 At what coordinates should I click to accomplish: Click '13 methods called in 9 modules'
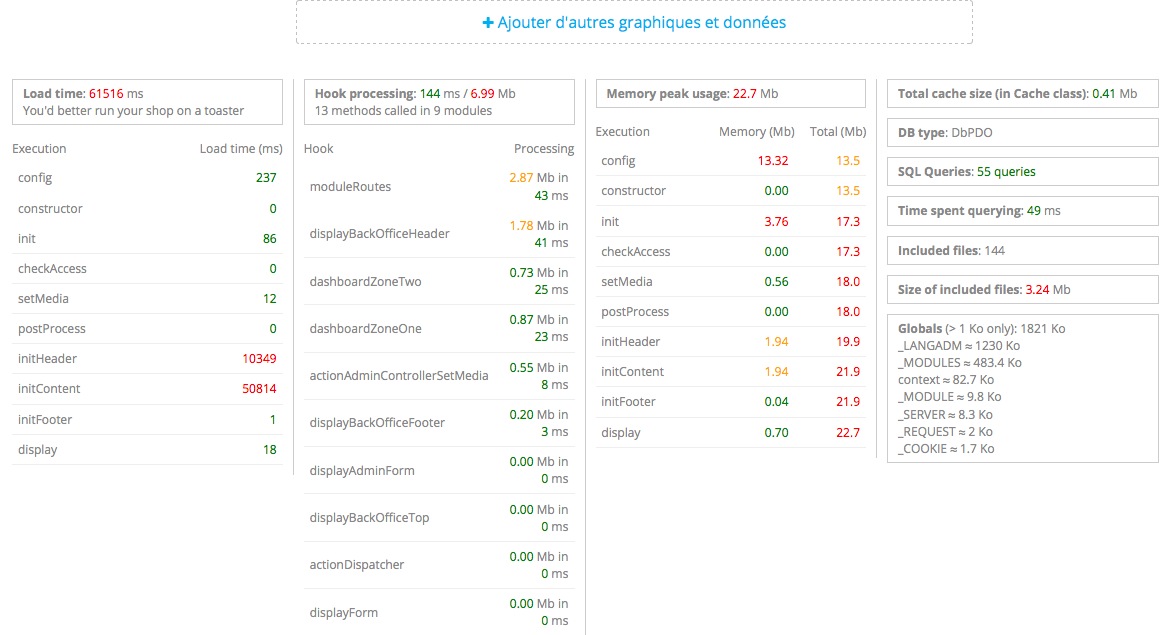point(403,111)
